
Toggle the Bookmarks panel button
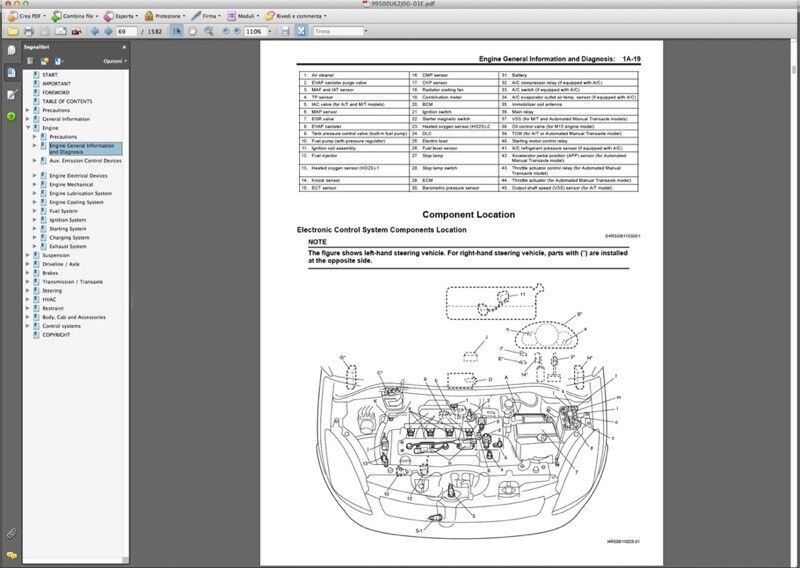click(x=11, y=72)
